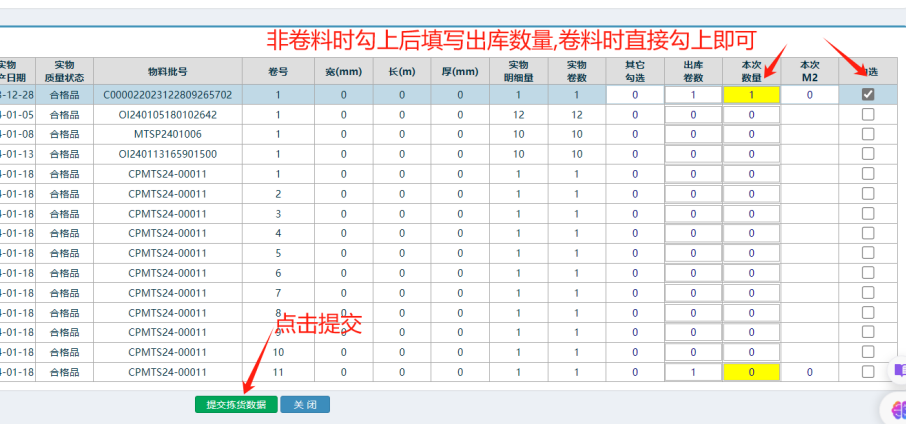Uncheck the selected checkbox in first row
Viewport: 906px width, 425px height.
pos(867,95)
